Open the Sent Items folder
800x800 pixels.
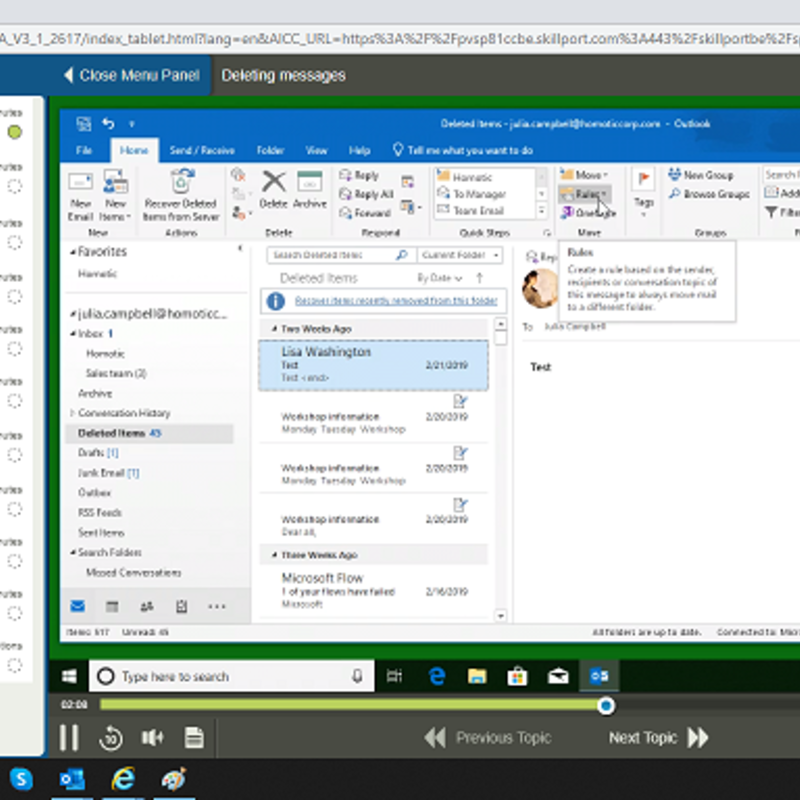coord(101,533)
